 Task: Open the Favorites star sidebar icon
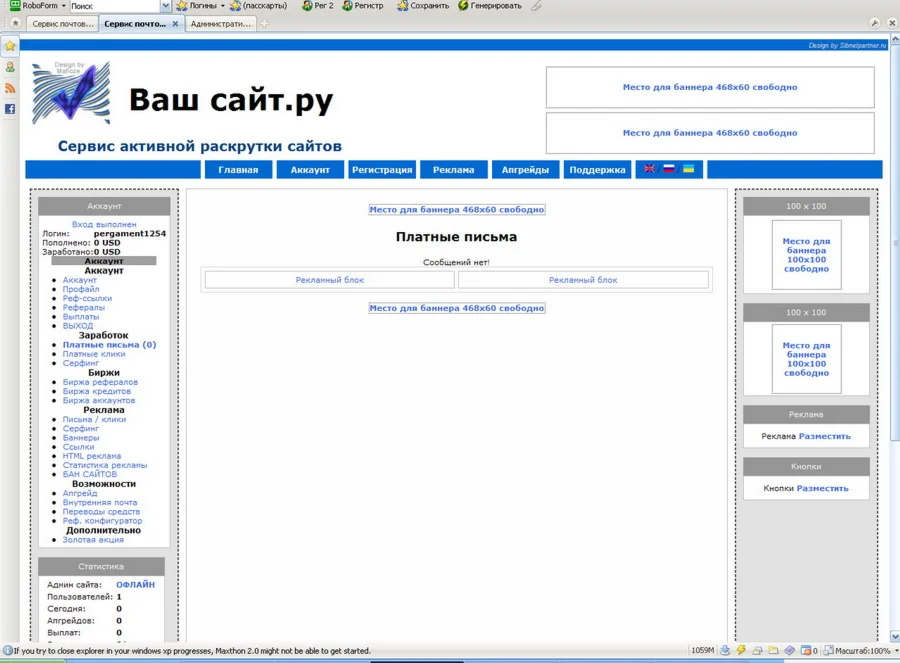10,46
